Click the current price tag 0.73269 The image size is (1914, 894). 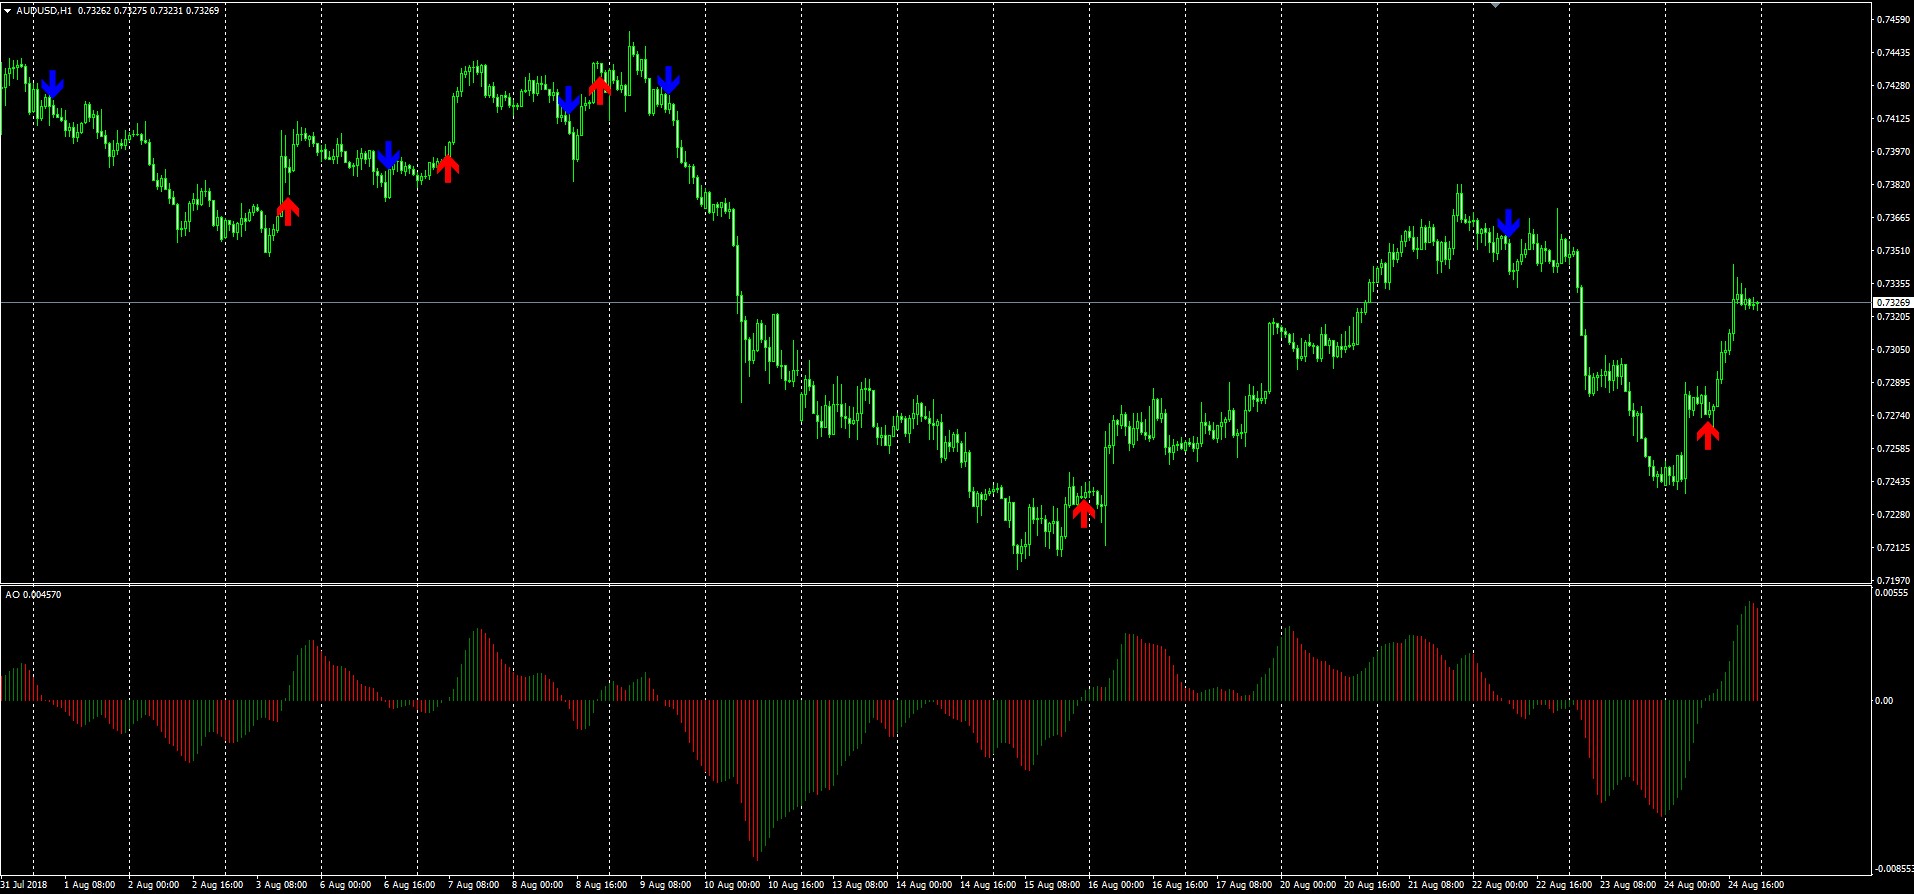(1892, 302)
